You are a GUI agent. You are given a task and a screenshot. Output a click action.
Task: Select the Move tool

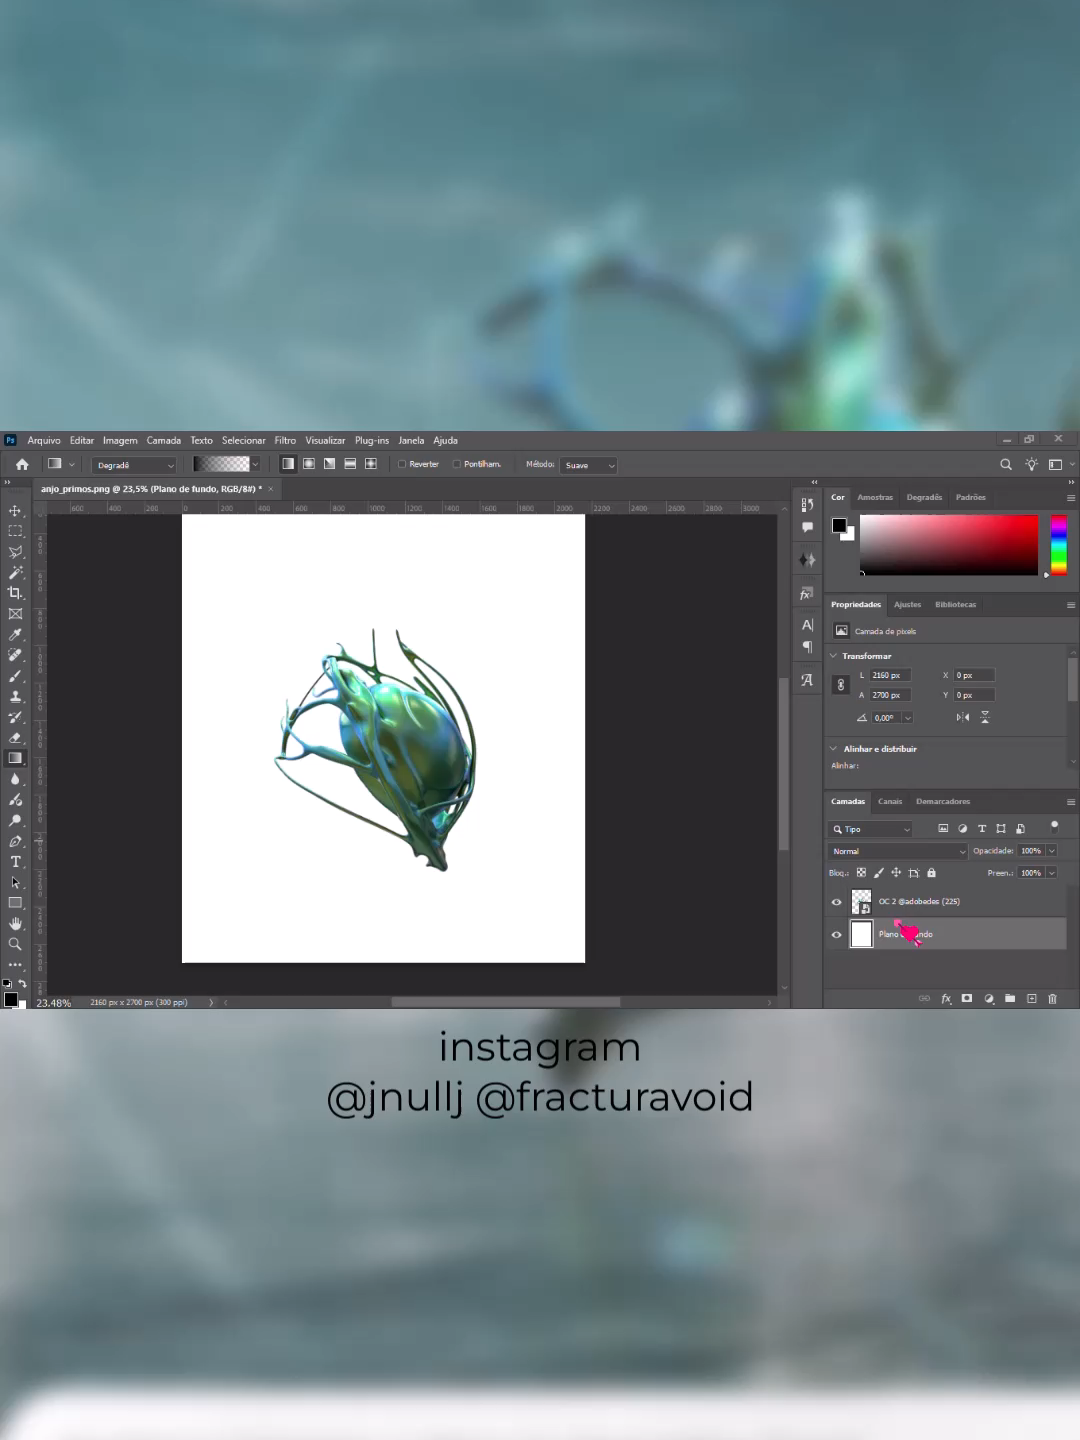tap(15, 510)
